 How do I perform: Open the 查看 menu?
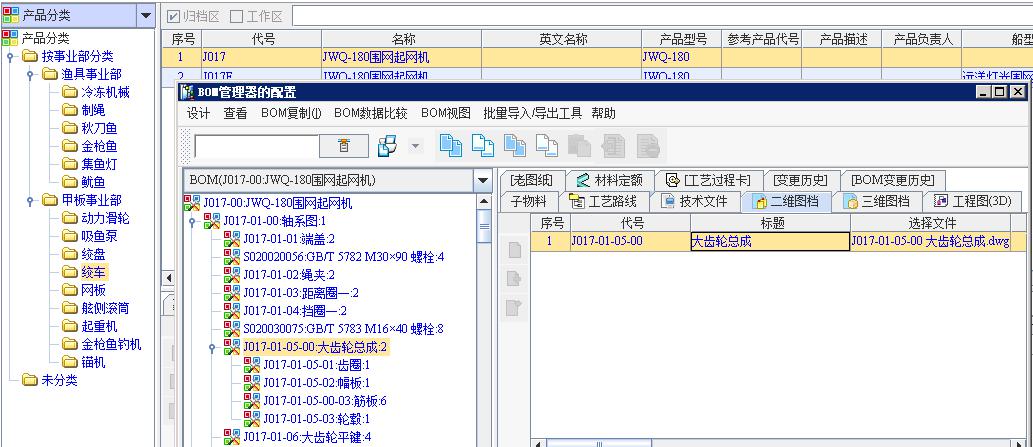click(235, 113)
